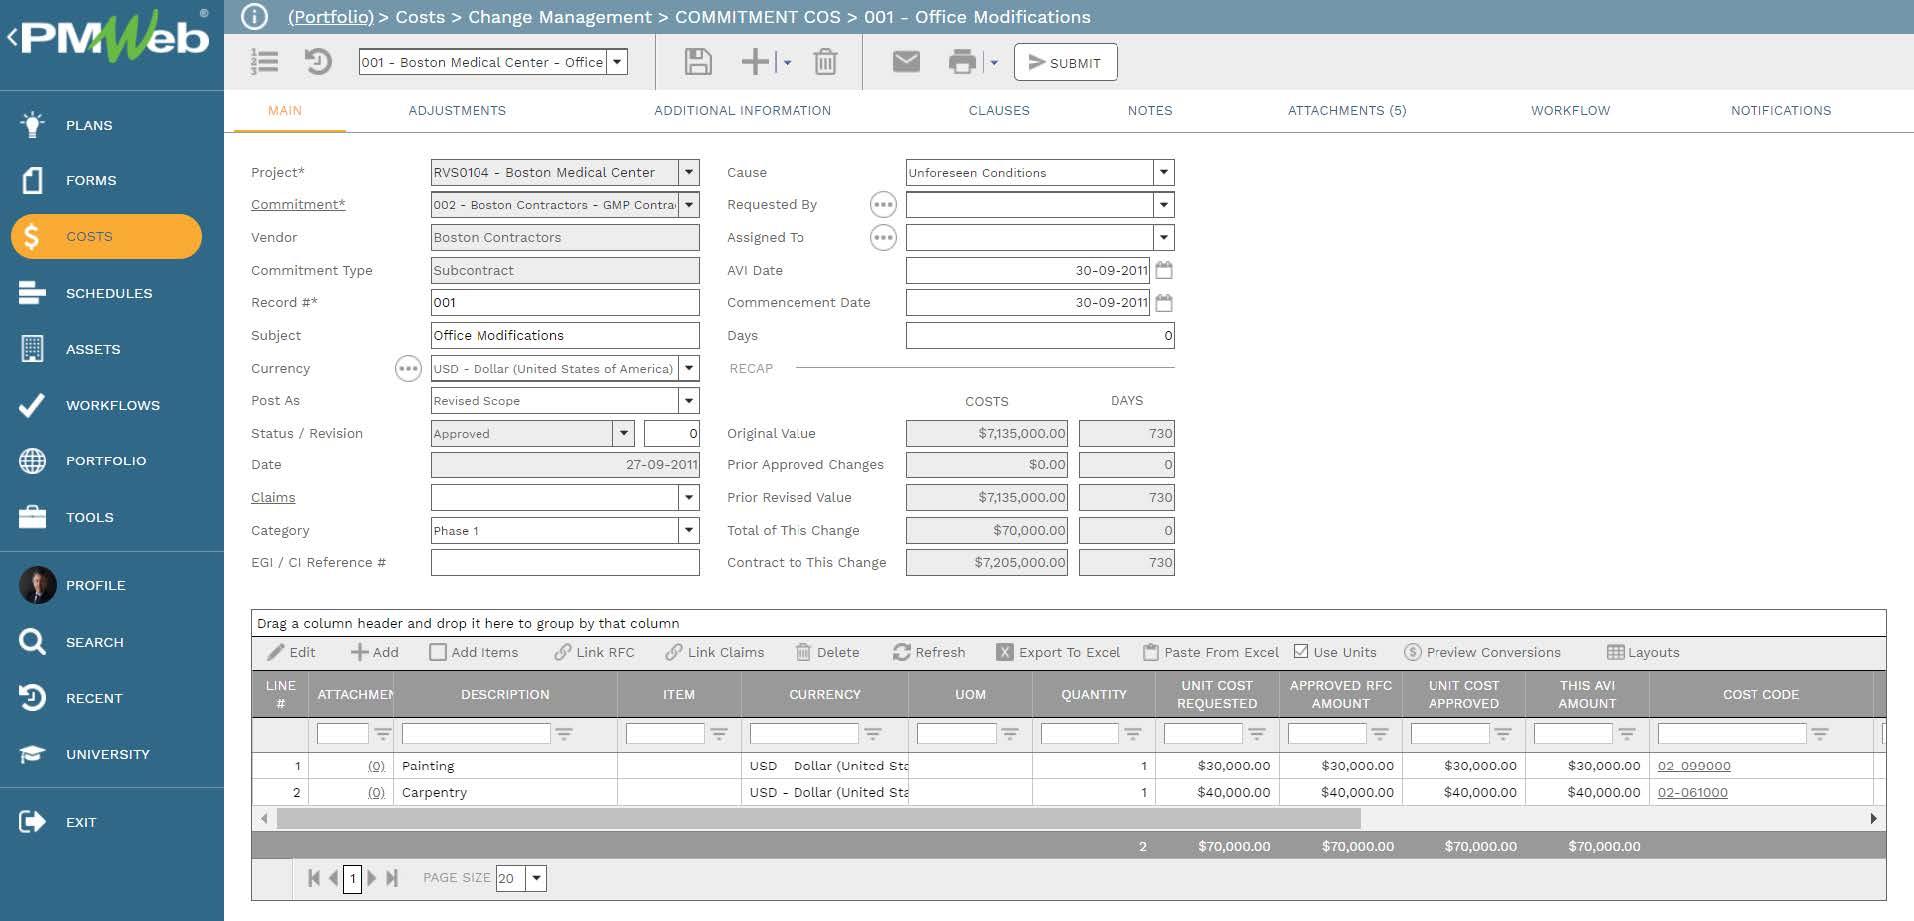Switch to the Clauses tab
The height and width of the screenshot is (921, 1914).
999,110
